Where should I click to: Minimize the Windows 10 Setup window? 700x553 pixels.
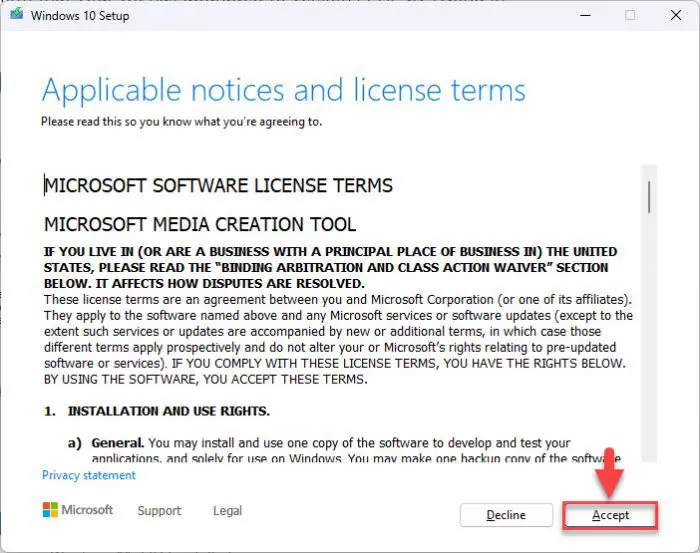(x=585, y=15)
